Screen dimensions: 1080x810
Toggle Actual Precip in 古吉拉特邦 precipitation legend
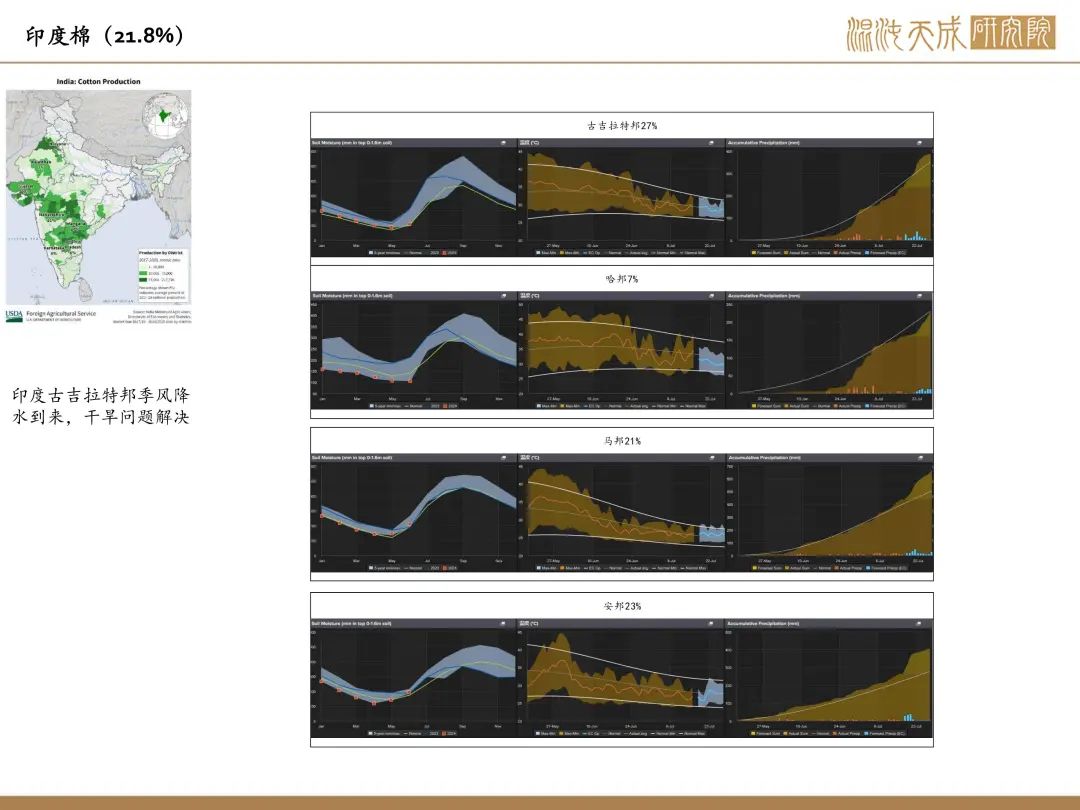point(848,253)
